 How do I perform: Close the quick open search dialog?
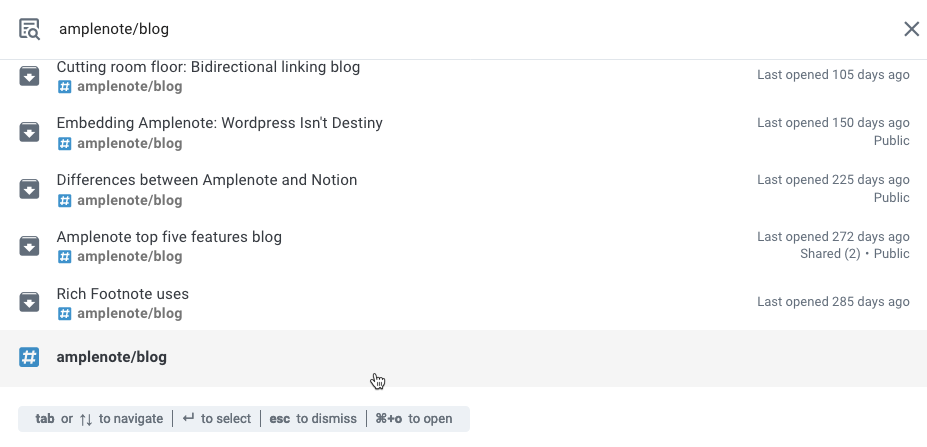pos(911,29)
